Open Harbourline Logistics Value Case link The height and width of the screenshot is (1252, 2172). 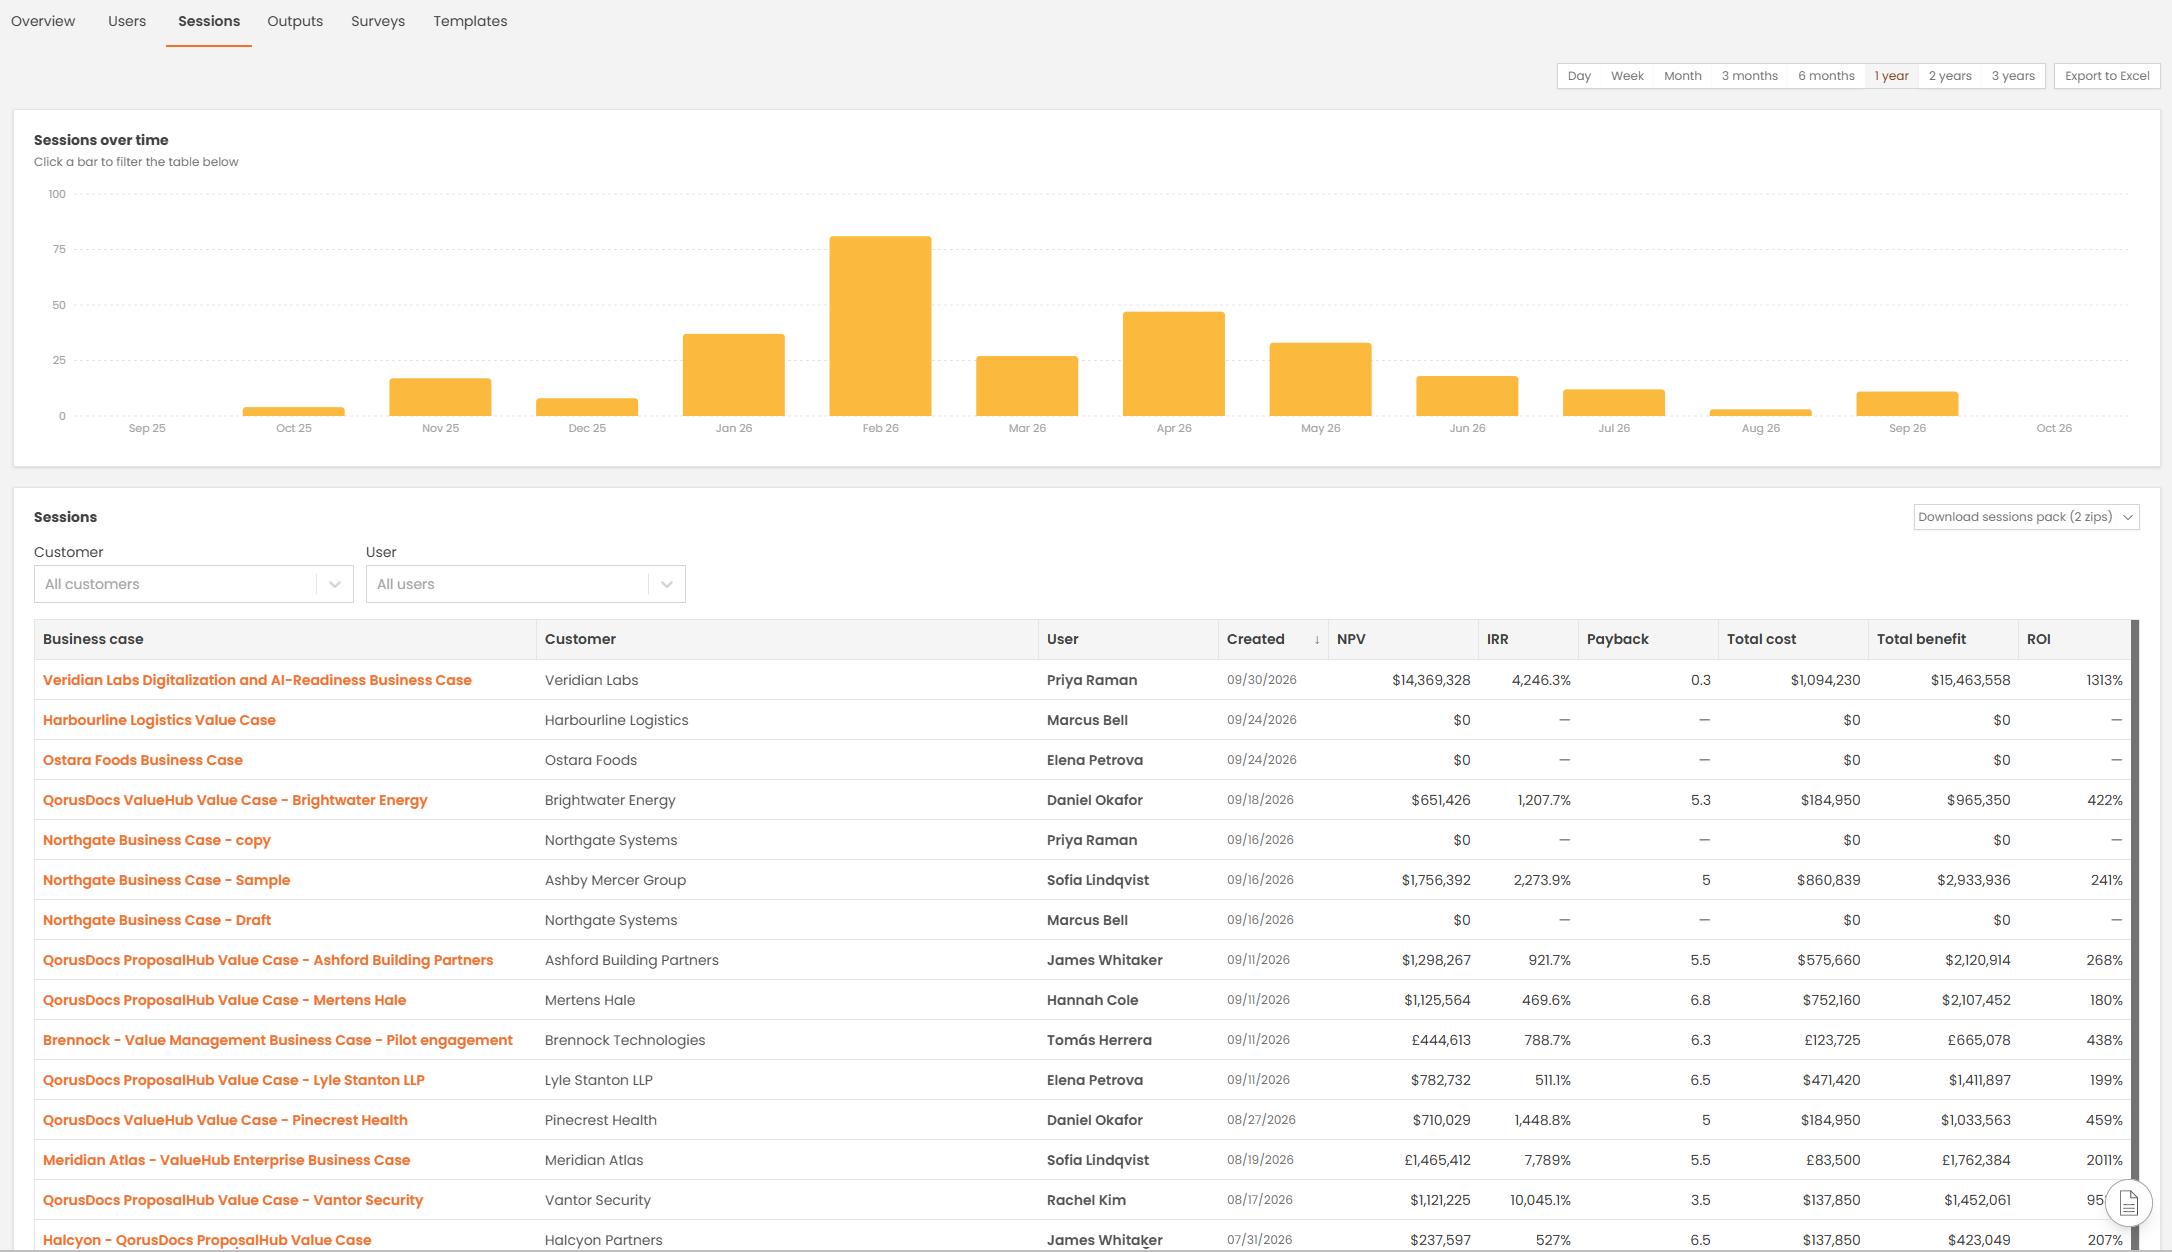point(159,720)
